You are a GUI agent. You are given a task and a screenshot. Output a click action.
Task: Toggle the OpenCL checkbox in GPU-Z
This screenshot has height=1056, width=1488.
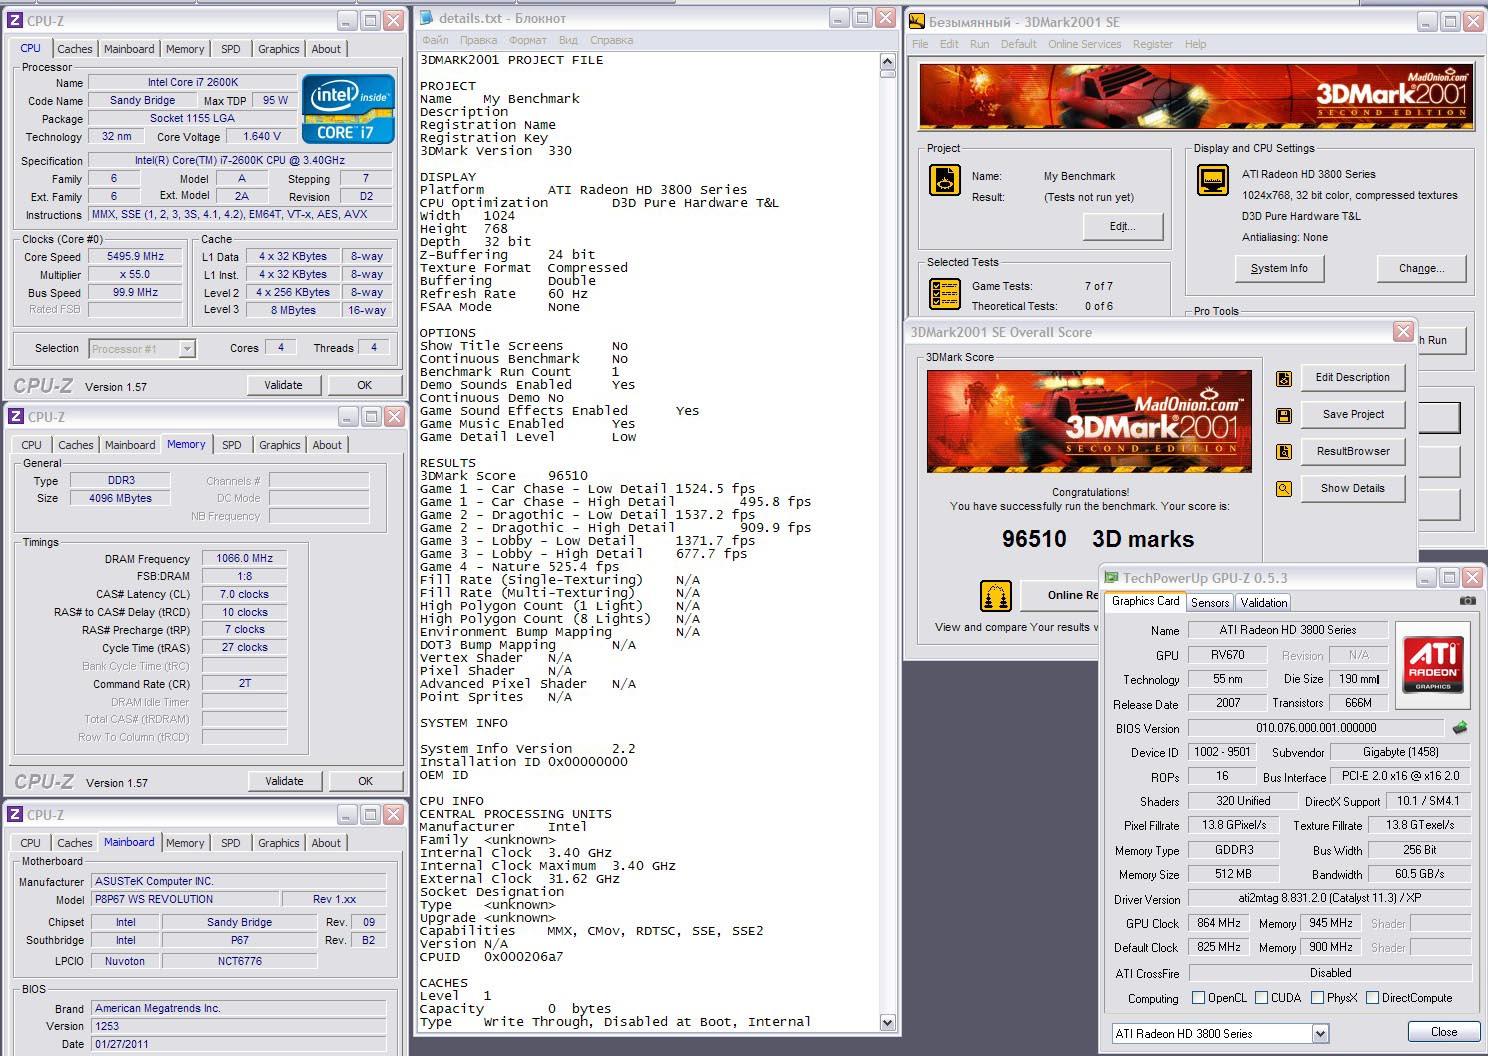point(1198,998)
